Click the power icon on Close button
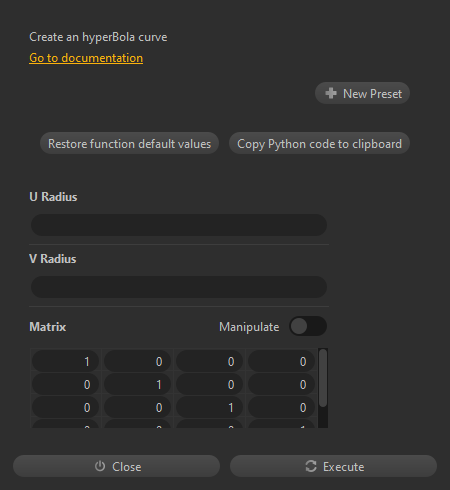Screen dimensions: 450x490 (100, 466)
